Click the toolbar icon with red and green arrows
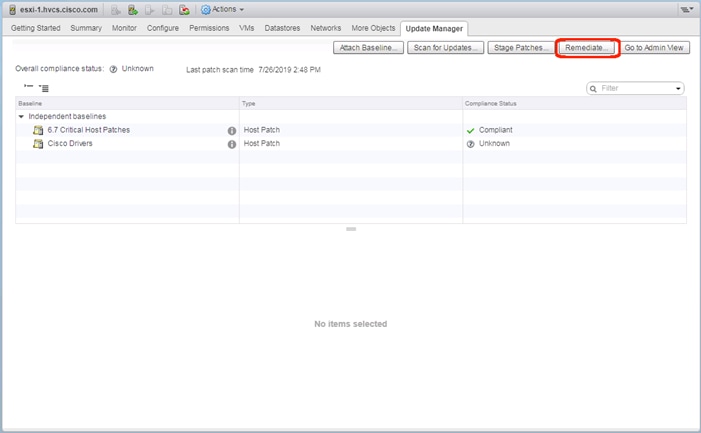The image size is (701, 433). 184,9
